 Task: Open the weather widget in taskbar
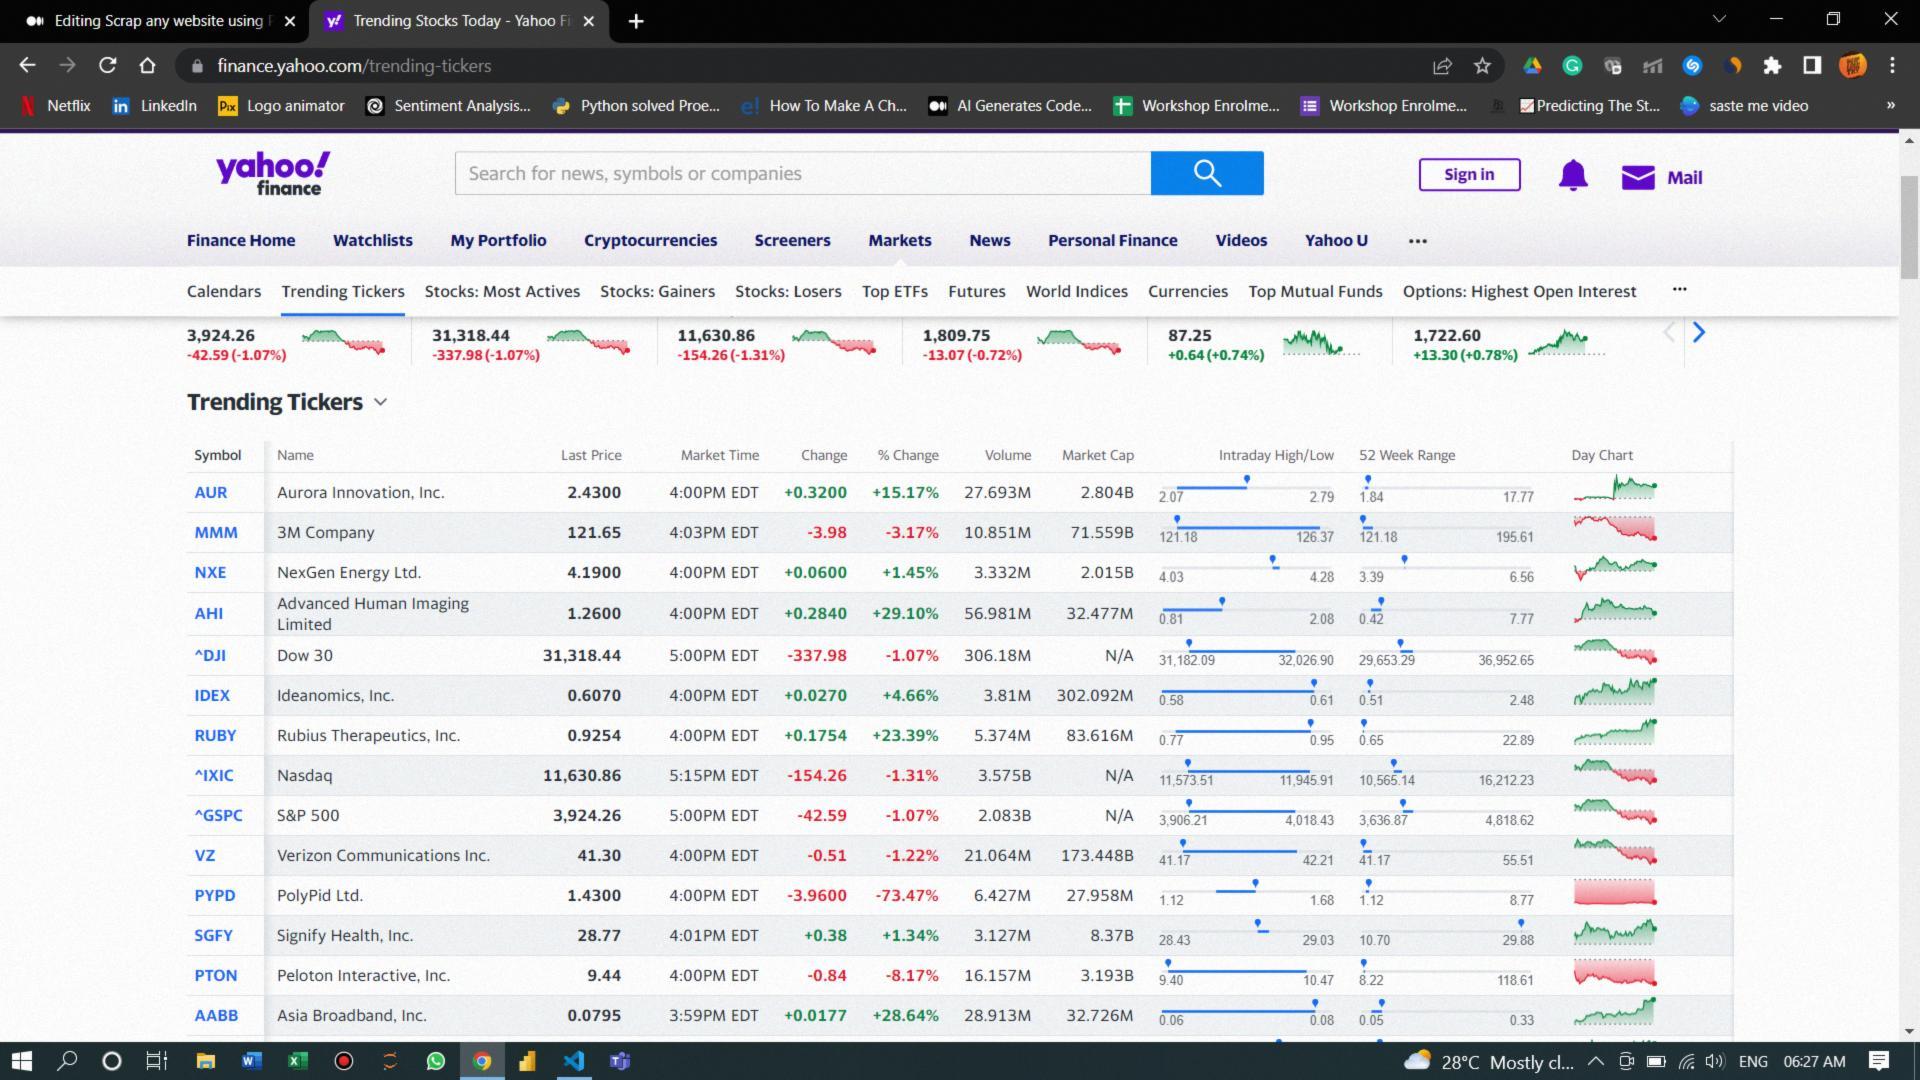[1488, 1061]
